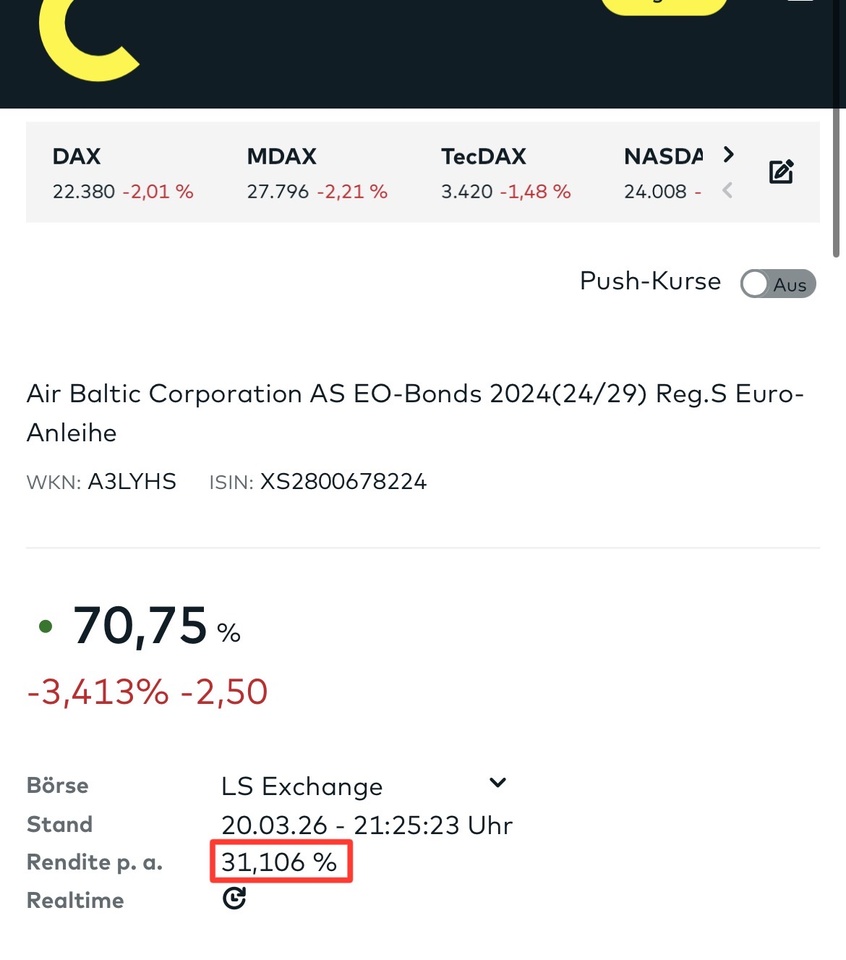Toggle Push-Kurse switch on
The width and height of the screenshot is (846, 960).
778,284
